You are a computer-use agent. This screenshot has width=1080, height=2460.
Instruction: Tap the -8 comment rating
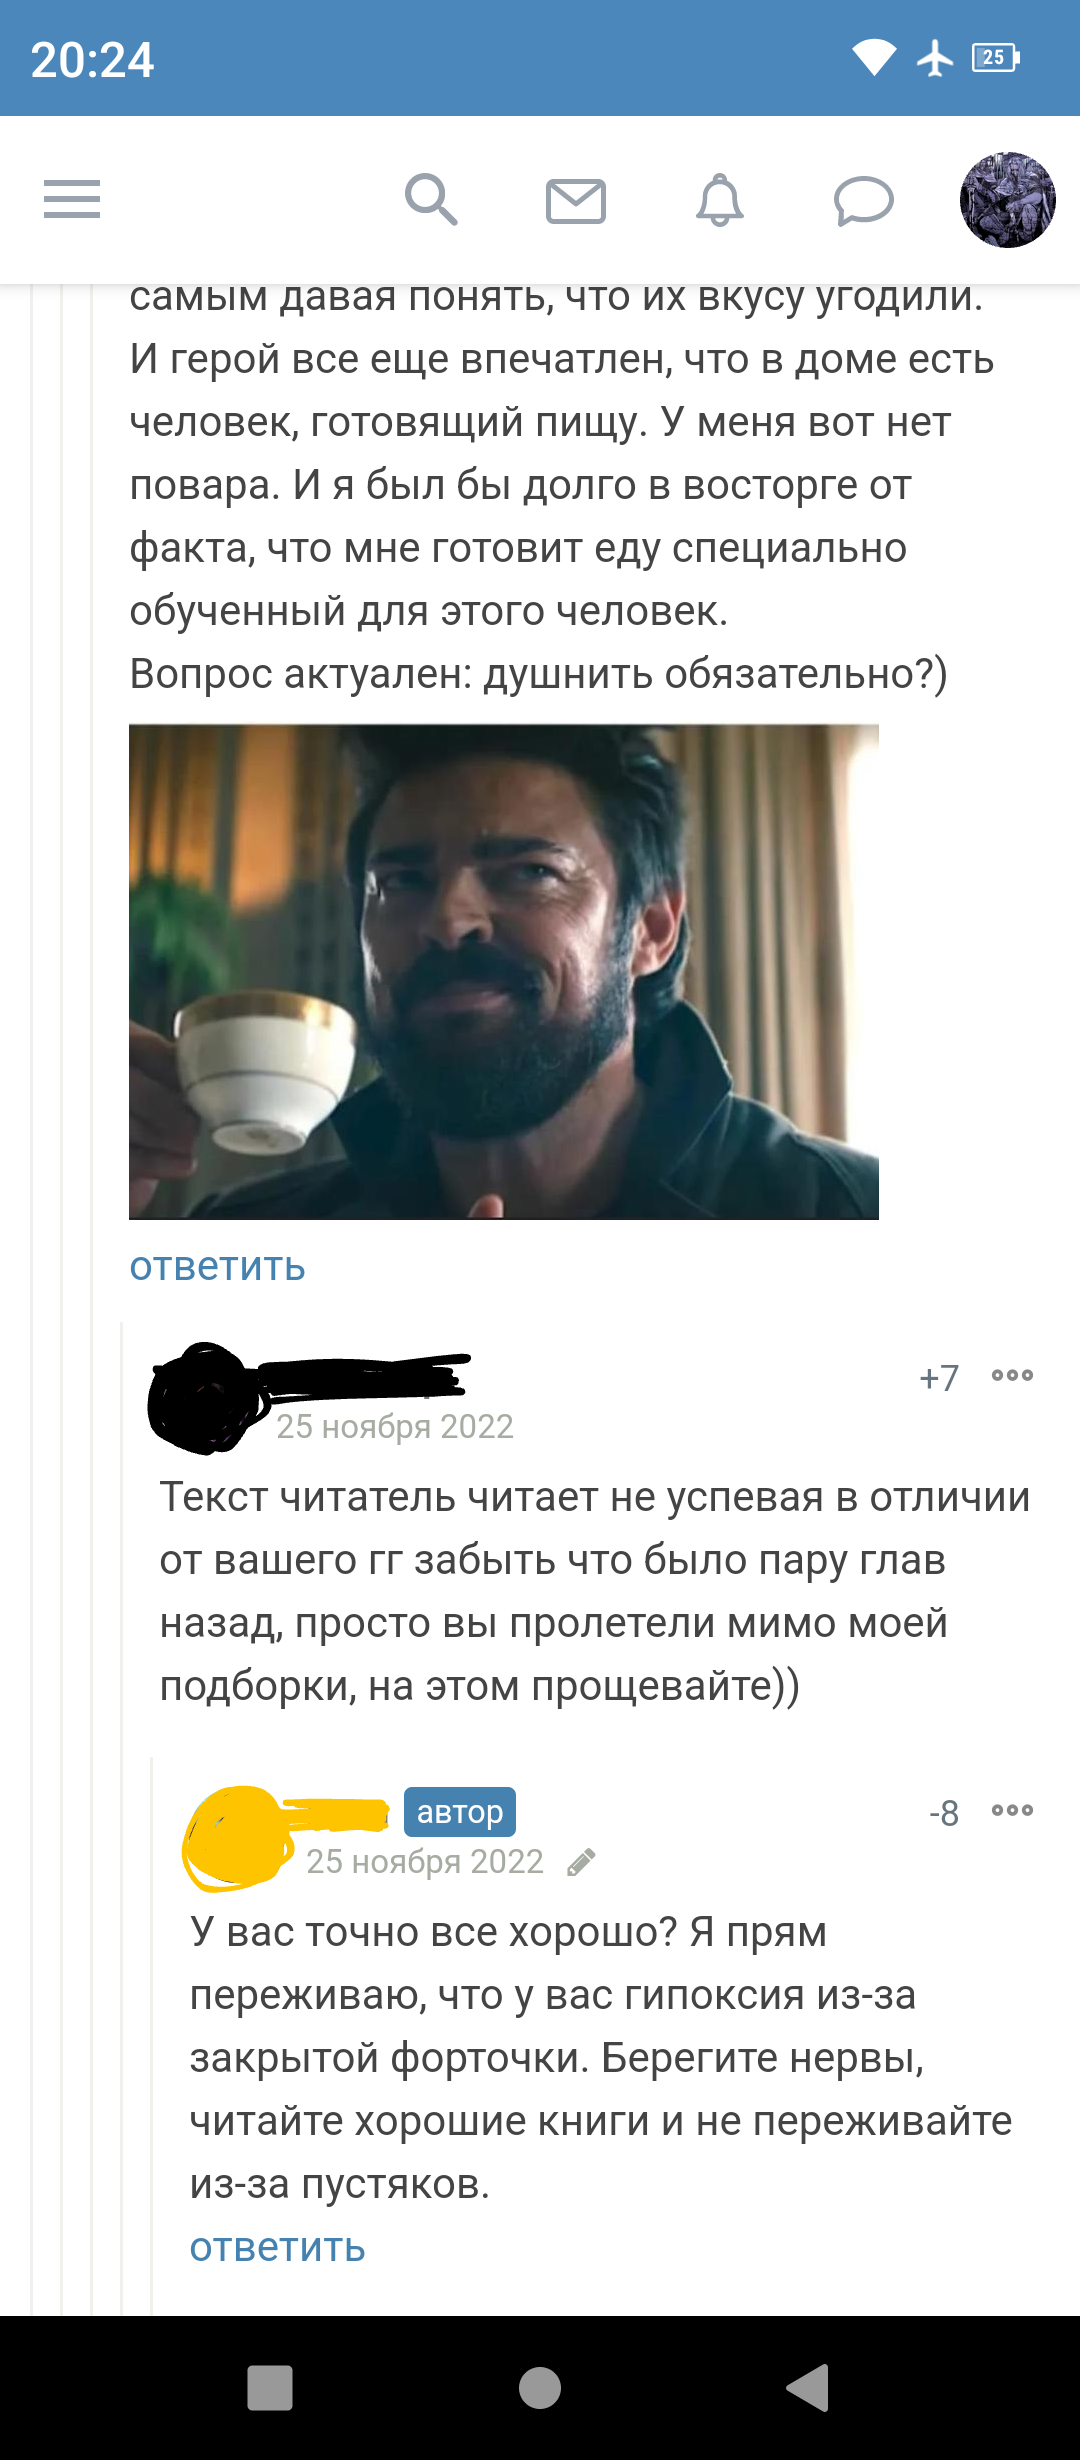pos(944,1813)
